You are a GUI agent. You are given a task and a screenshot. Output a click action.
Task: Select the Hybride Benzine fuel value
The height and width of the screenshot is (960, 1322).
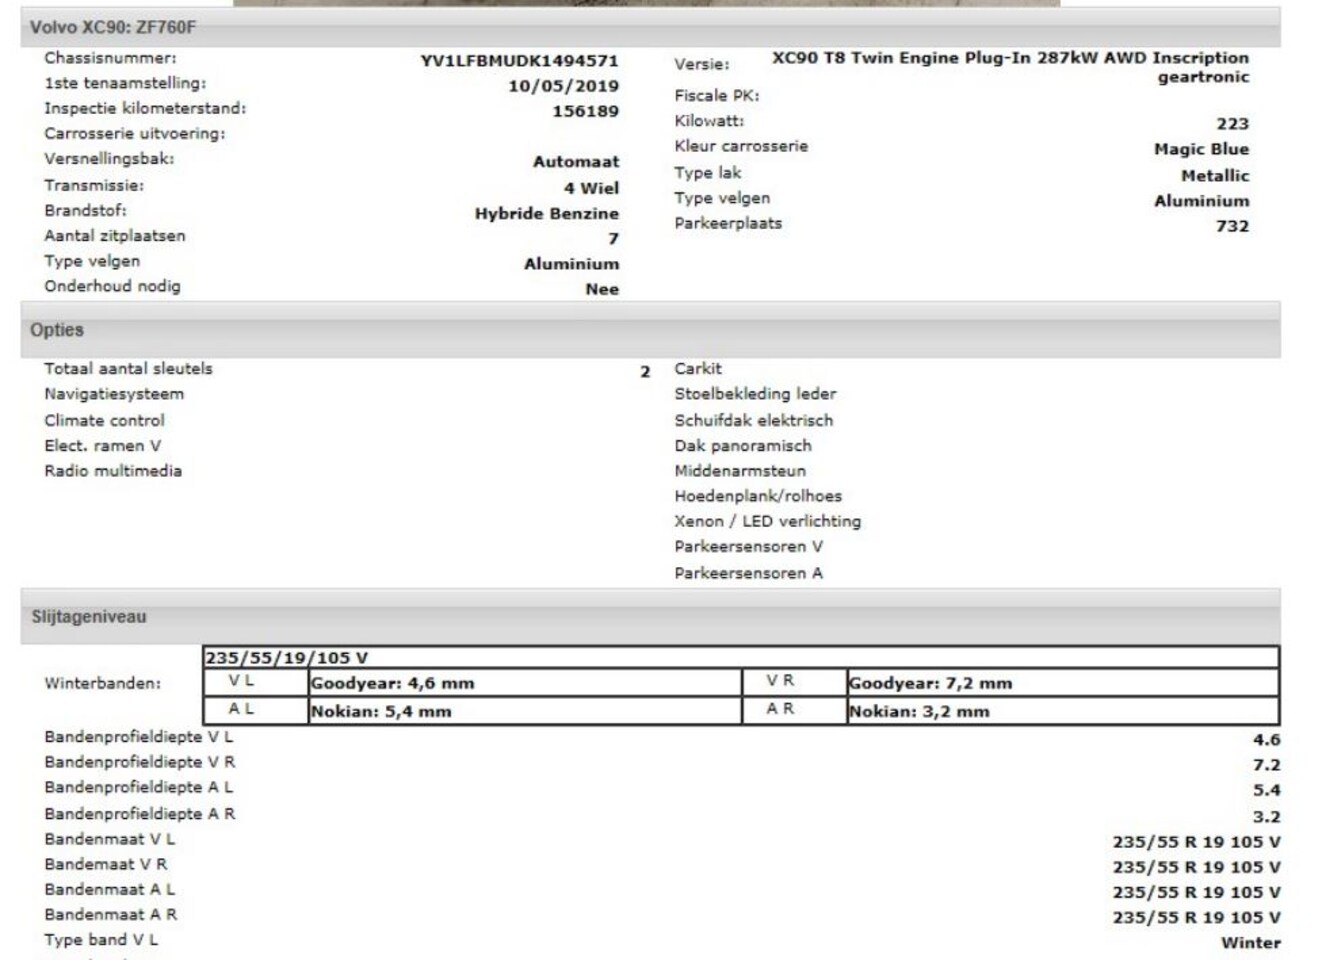547,213
